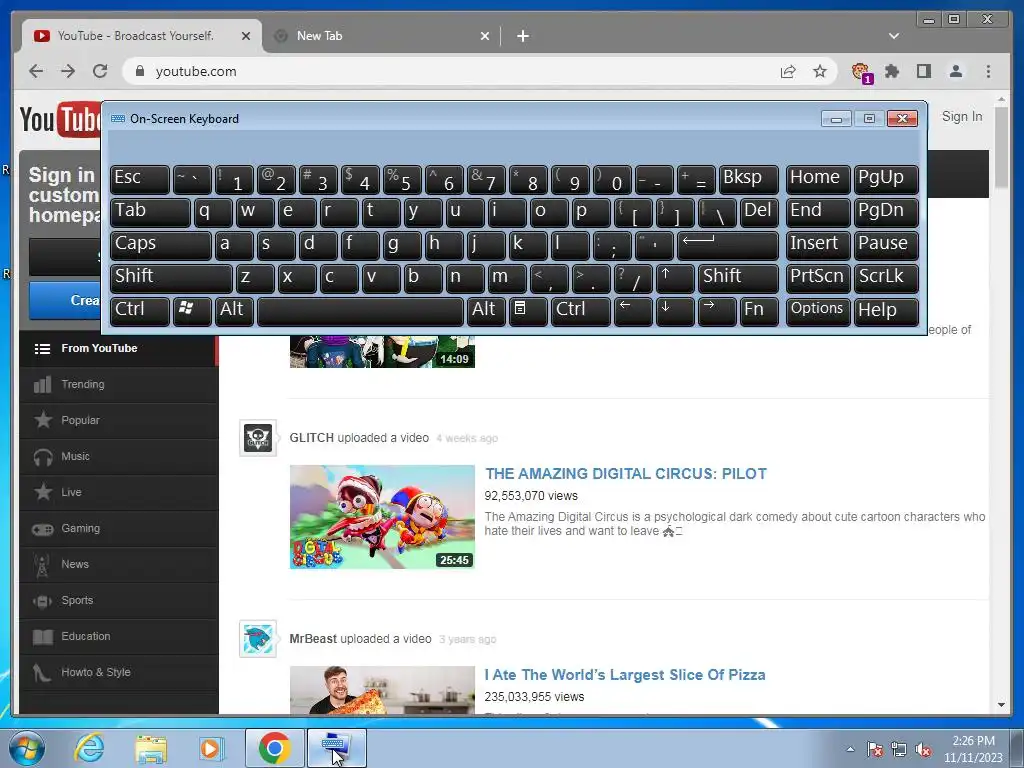Click the MrBeast channel name
This screenshot has width=1024, height=768.
click(313, 639)
